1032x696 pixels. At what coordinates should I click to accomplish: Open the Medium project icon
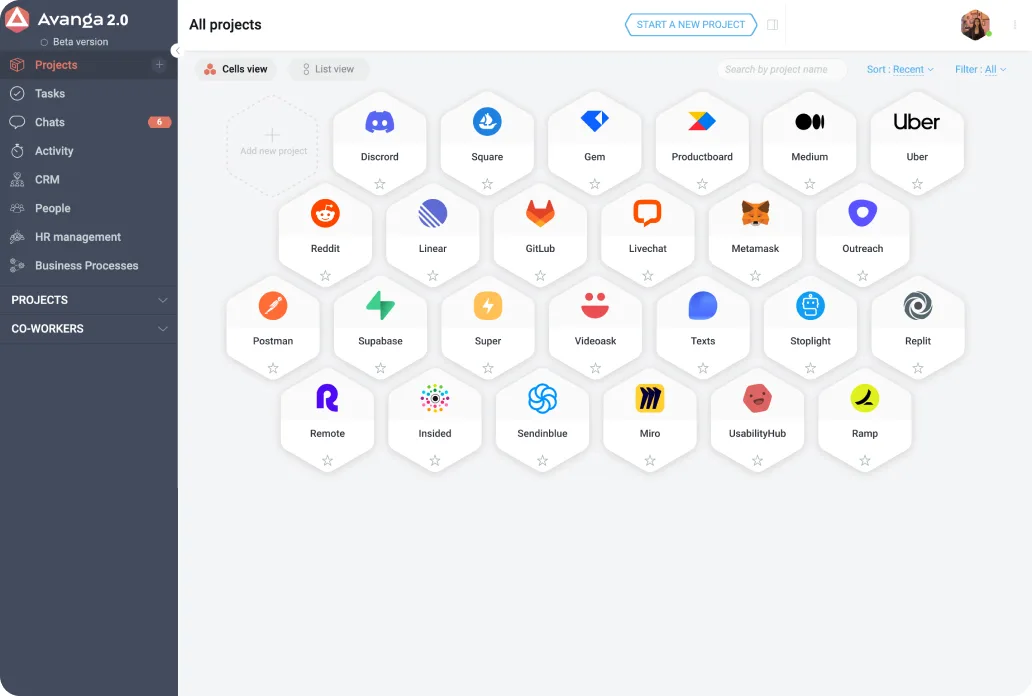[810, 122]
